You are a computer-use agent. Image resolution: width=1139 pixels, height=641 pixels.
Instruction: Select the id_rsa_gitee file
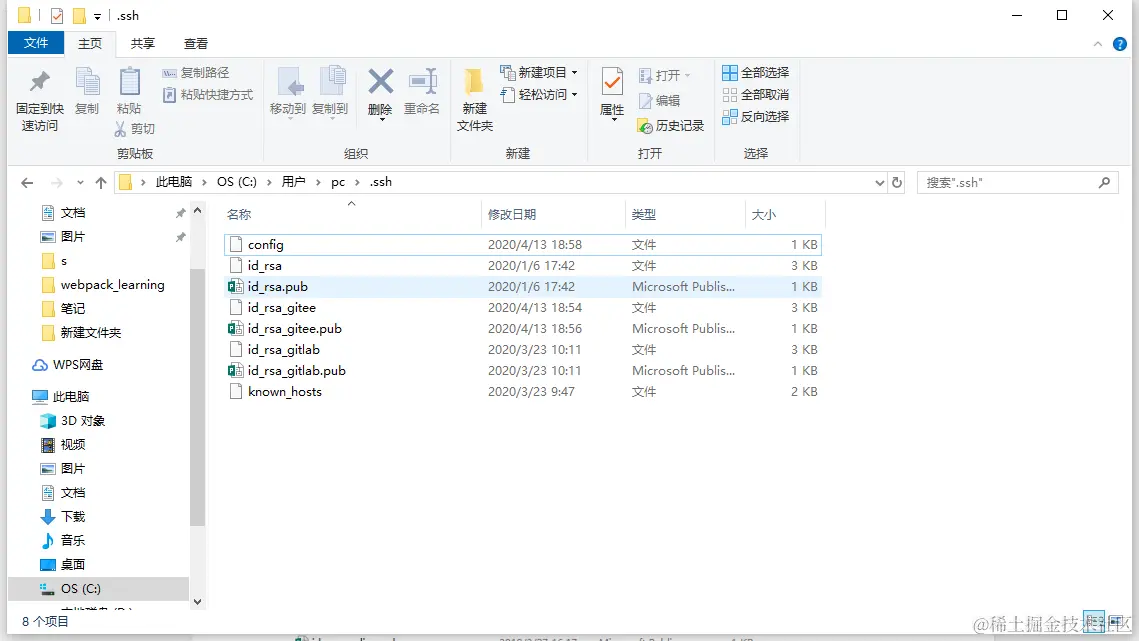click(x=523, y=308)
